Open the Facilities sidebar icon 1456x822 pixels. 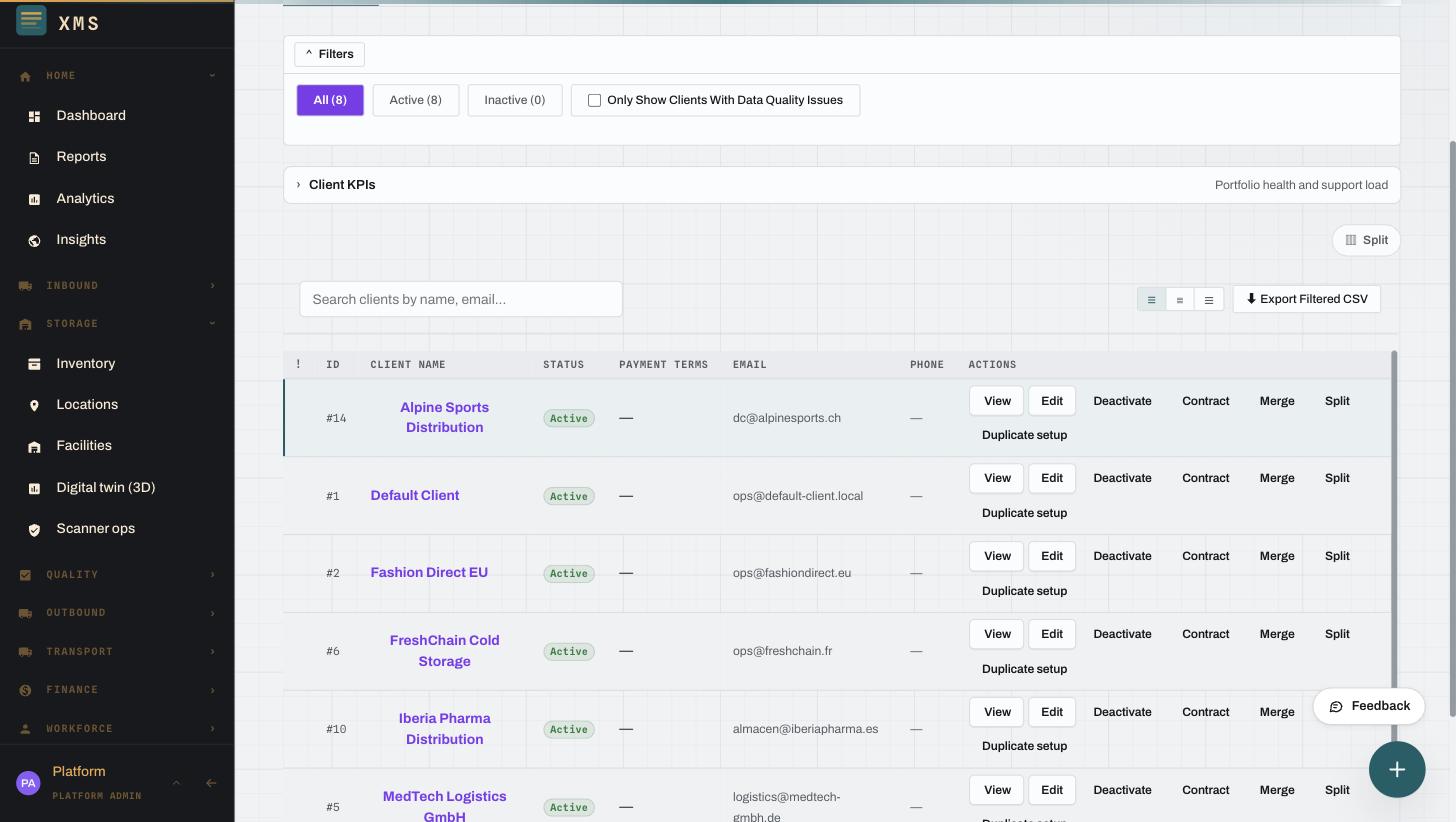tap(34, 447)
